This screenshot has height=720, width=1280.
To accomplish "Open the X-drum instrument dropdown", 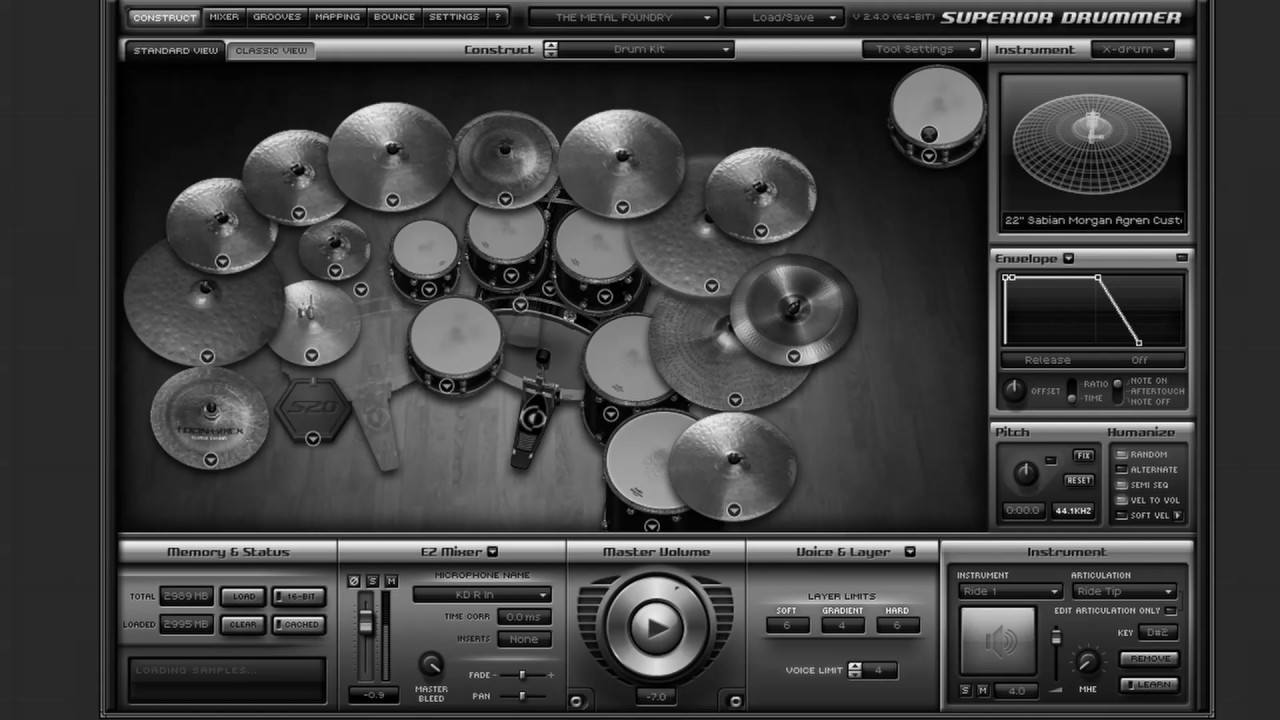I will [1132, 49].
